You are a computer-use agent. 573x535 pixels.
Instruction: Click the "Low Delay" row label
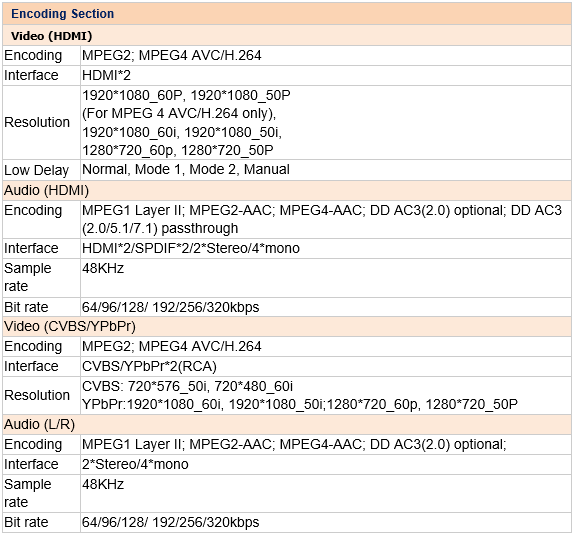pyautogui.click(x=36, y=170)
